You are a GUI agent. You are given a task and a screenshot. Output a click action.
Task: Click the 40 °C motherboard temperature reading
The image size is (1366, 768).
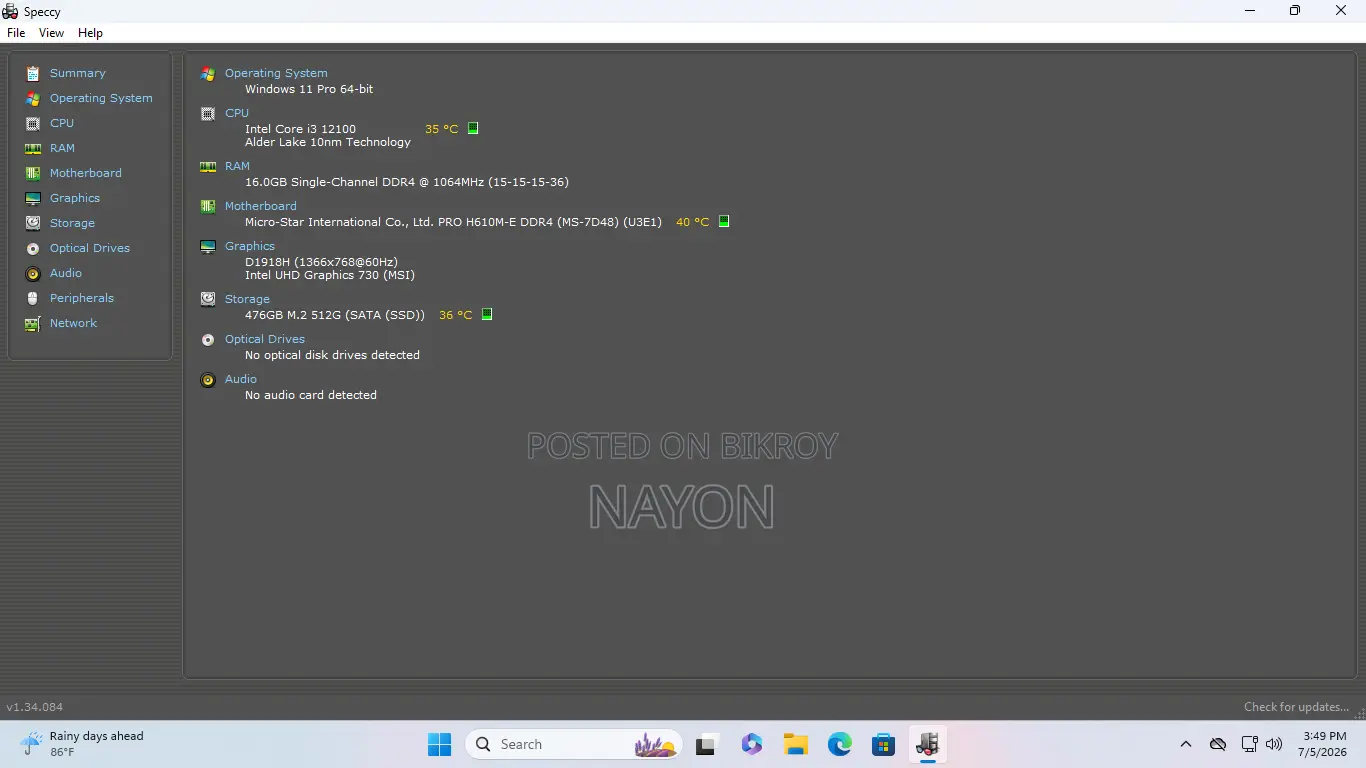[692, 222]
